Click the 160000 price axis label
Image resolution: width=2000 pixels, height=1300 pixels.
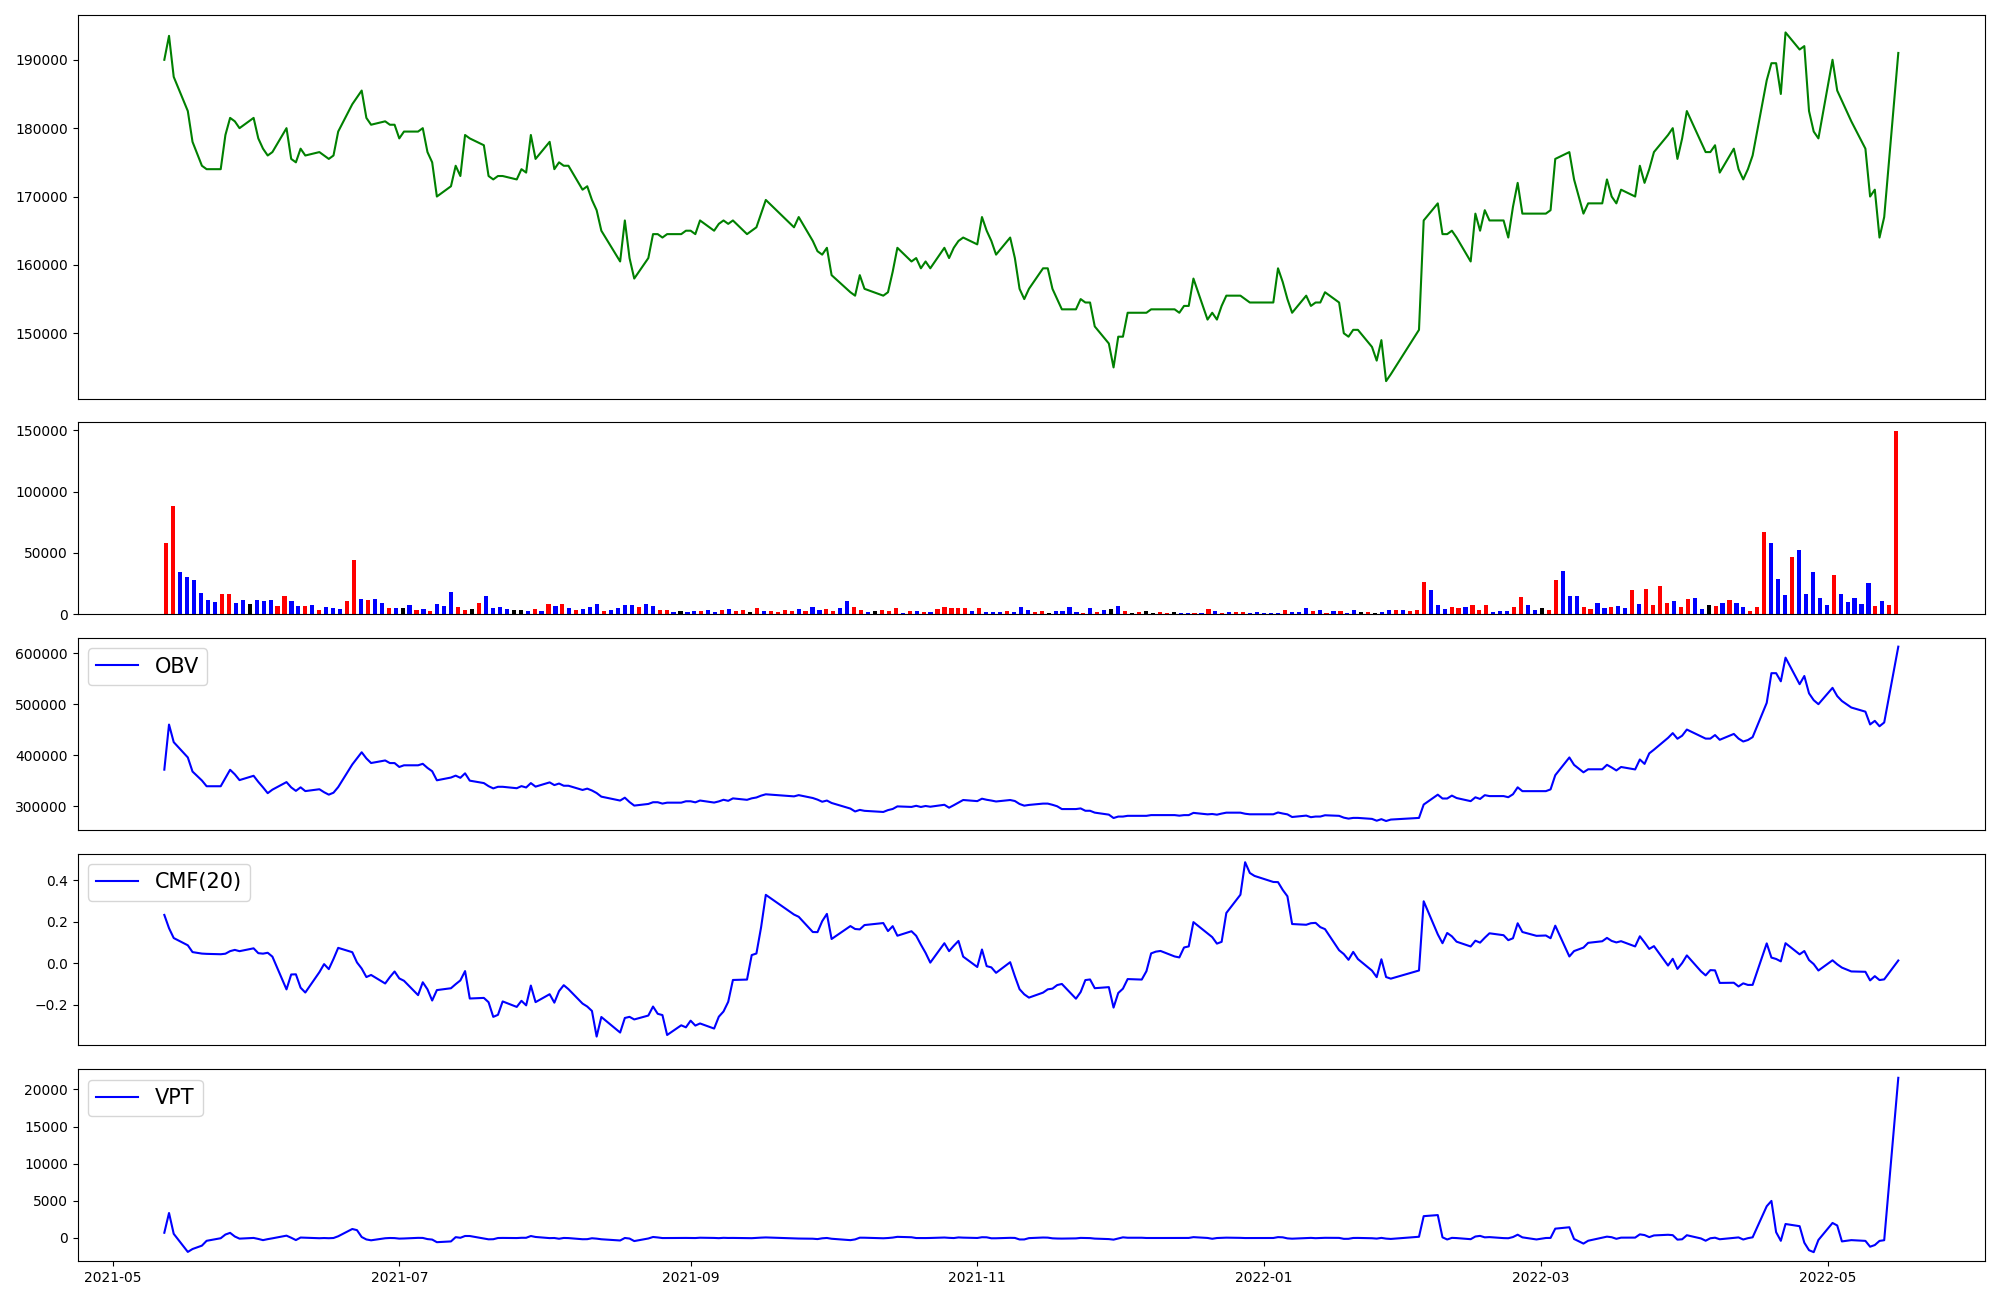(42, 266)
